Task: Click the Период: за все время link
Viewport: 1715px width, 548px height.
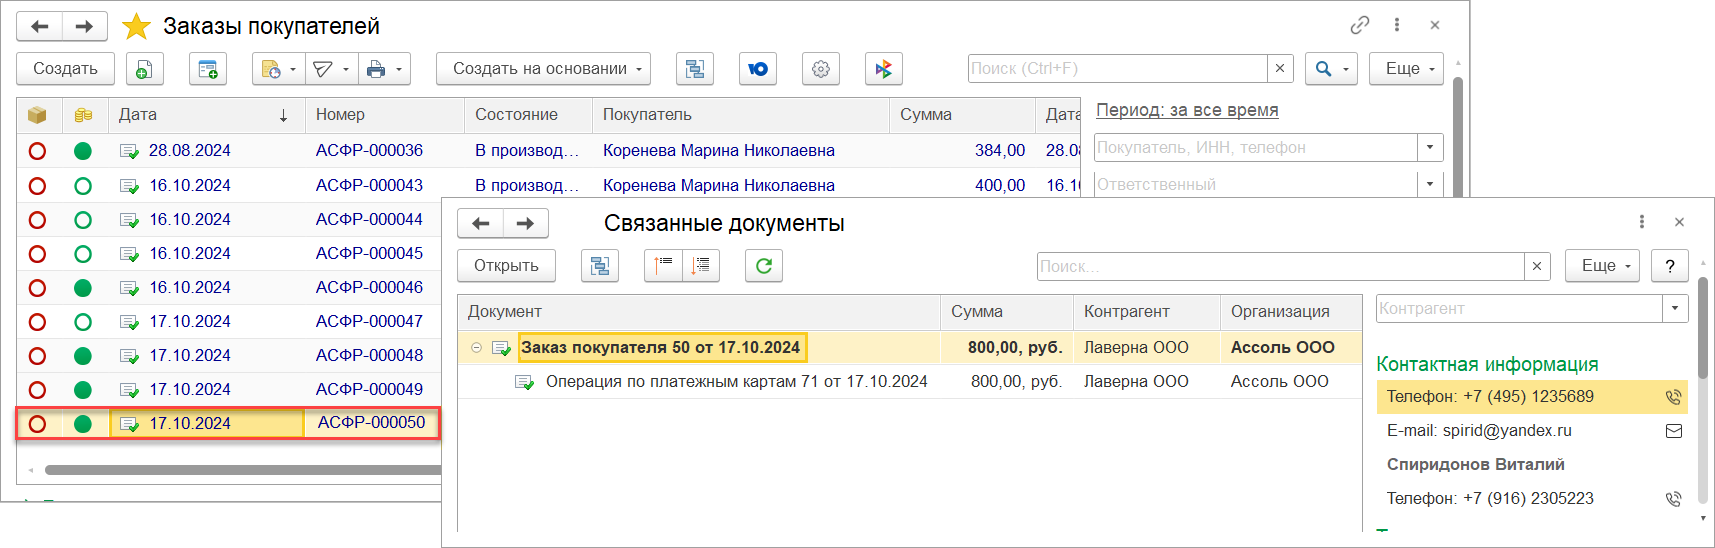Action: click(1187, 110)
